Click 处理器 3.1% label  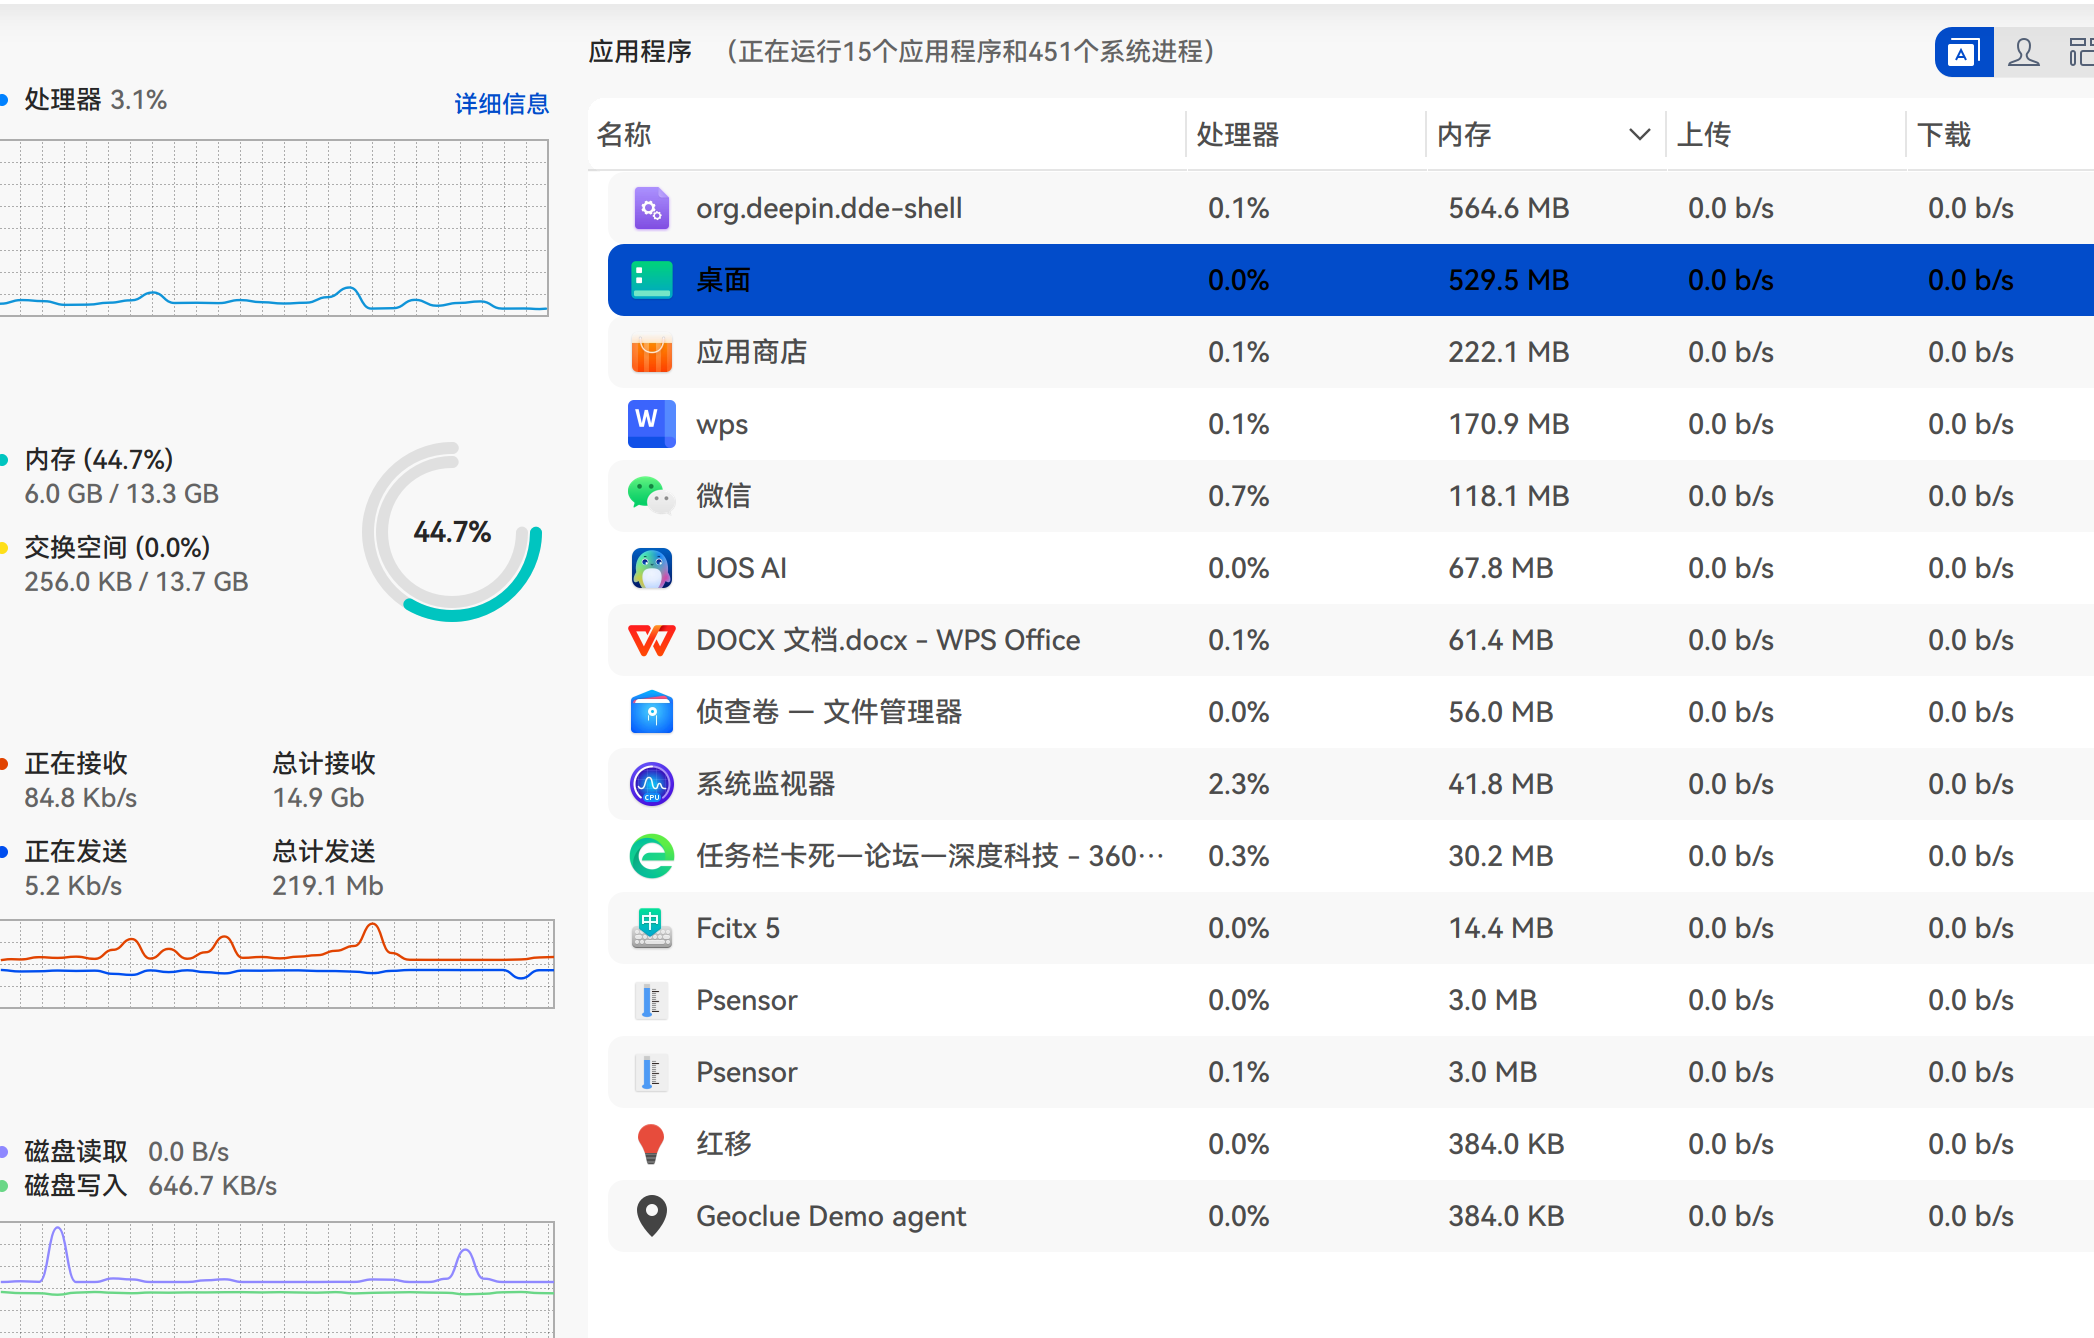[95, 100]
